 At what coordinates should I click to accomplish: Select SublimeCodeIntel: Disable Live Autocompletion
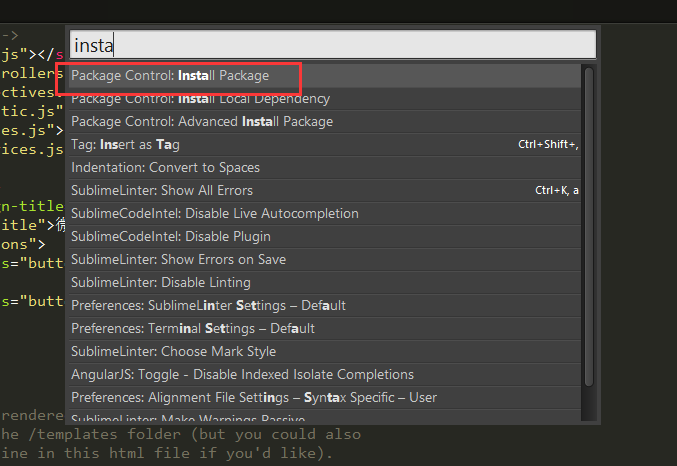[325, 213]
